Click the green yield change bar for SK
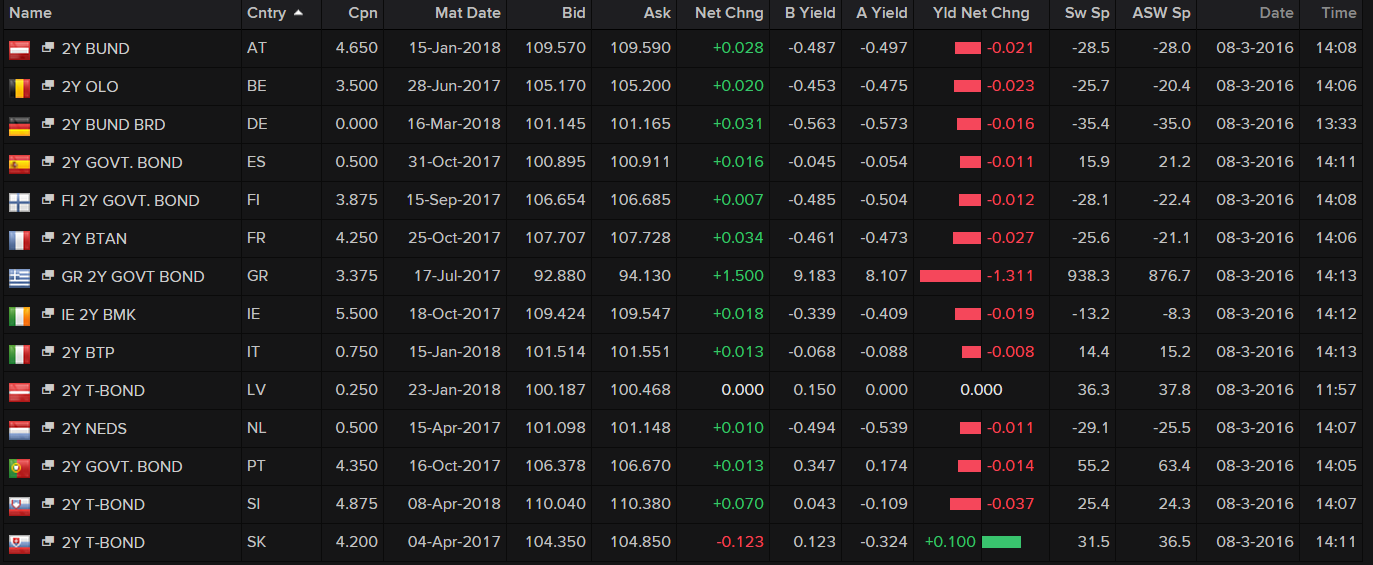The image size is (1373, 565). [1001, 542]
